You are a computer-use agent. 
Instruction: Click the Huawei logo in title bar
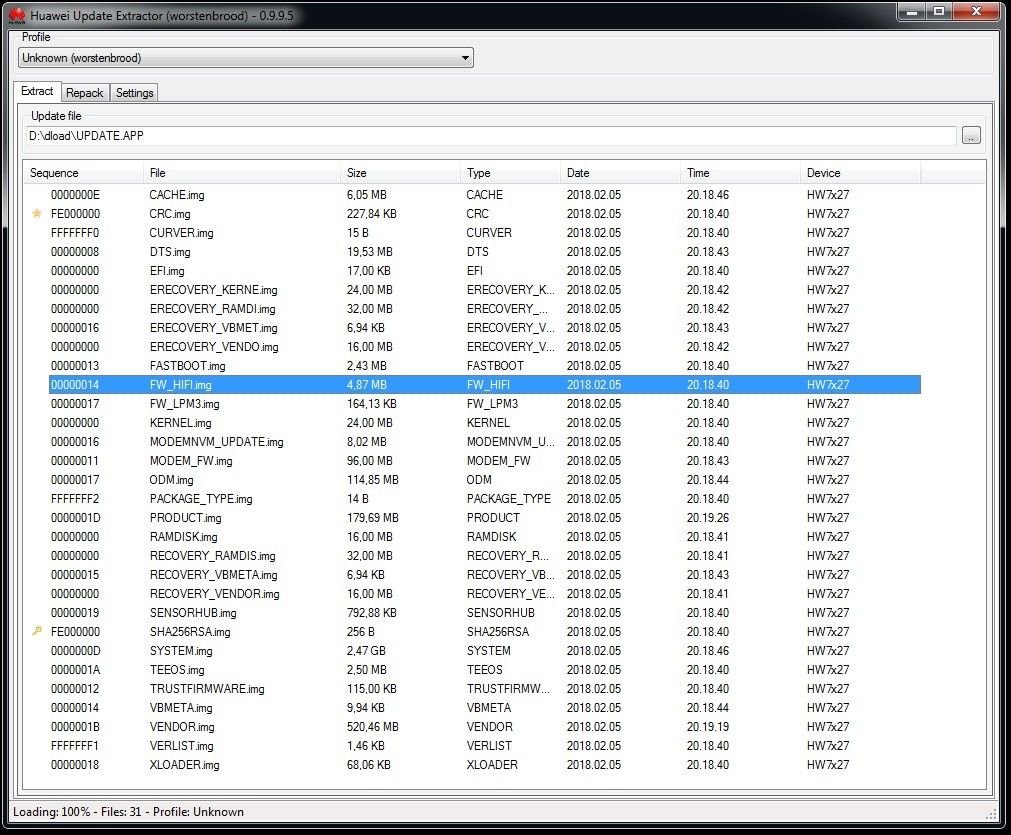pyautogui.click(x=17, y=15)
